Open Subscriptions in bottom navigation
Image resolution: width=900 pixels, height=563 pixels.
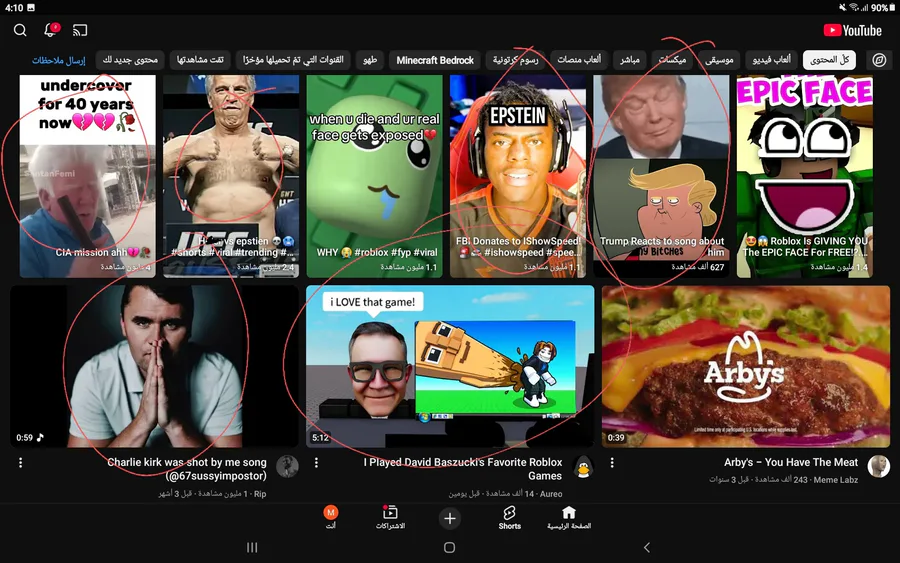pyautogui.click(x=390, y=518)
